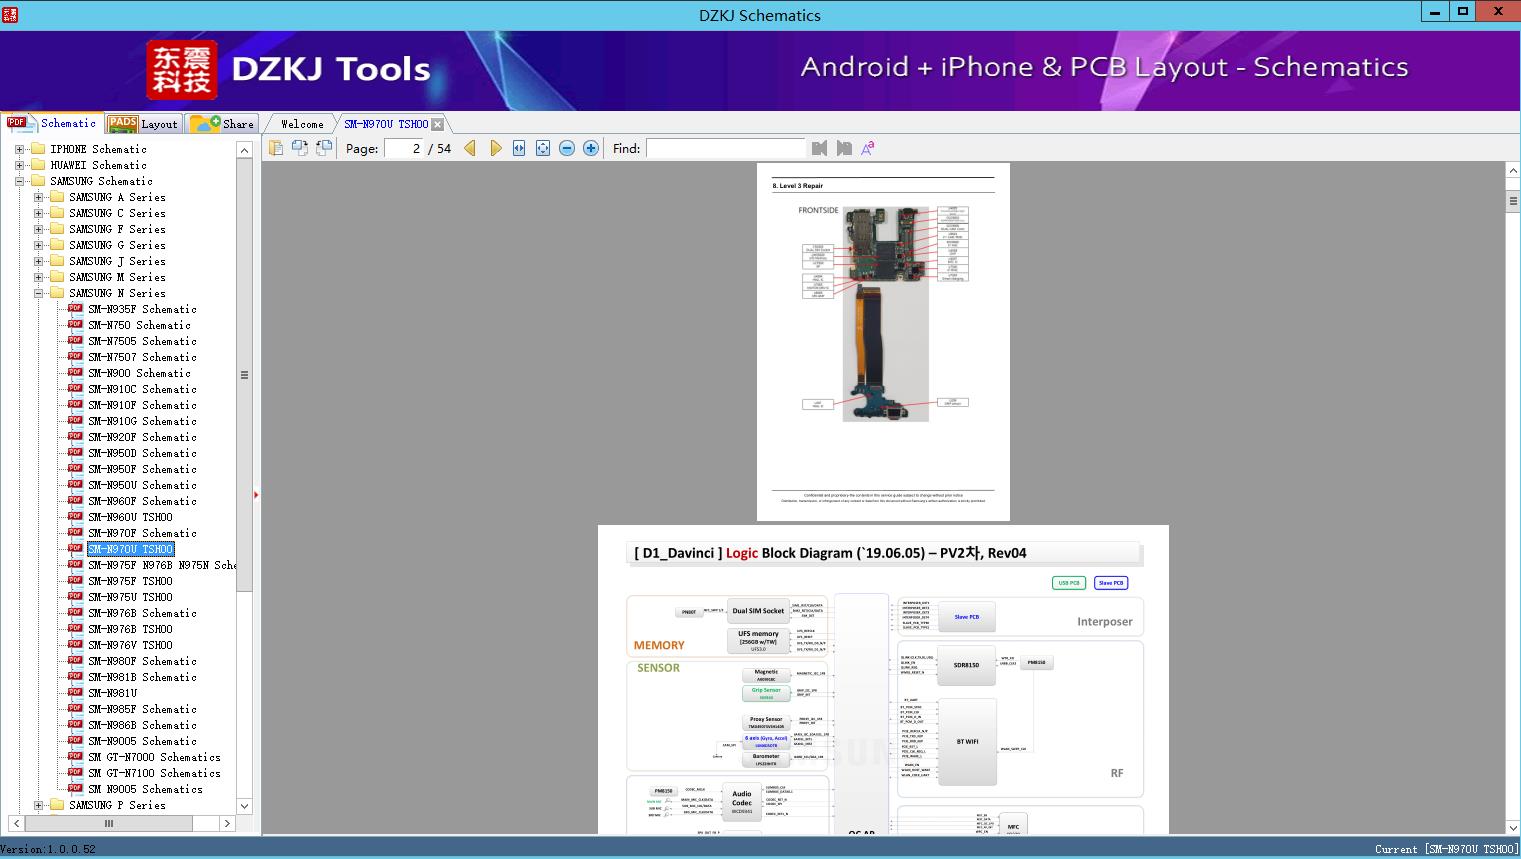Image resolution: width=1521 pixels, height=859 pixels.
Task: Click the Find search text box
Action: (726, 148)
